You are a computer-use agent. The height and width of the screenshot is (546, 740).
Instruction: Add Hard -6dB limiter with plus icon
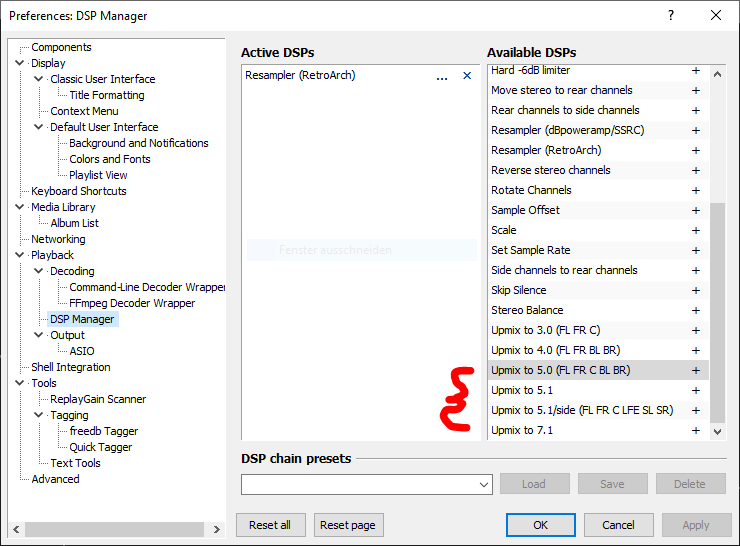(x=695, y=70)
